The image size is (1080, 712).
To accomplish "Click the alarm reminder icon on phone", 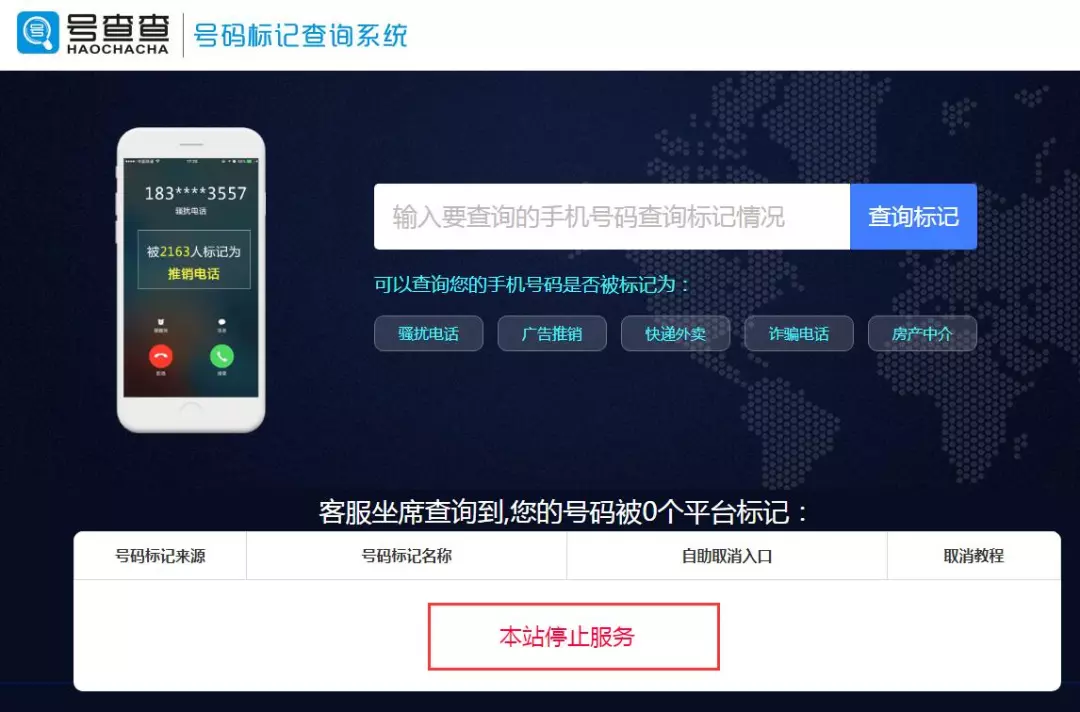I will (160, 322).
